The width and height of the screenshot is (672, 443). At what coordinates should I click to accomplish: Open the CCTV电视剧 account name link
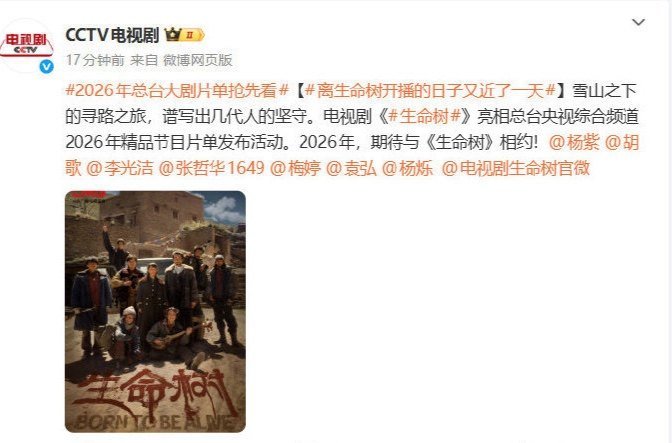(112, 35)
